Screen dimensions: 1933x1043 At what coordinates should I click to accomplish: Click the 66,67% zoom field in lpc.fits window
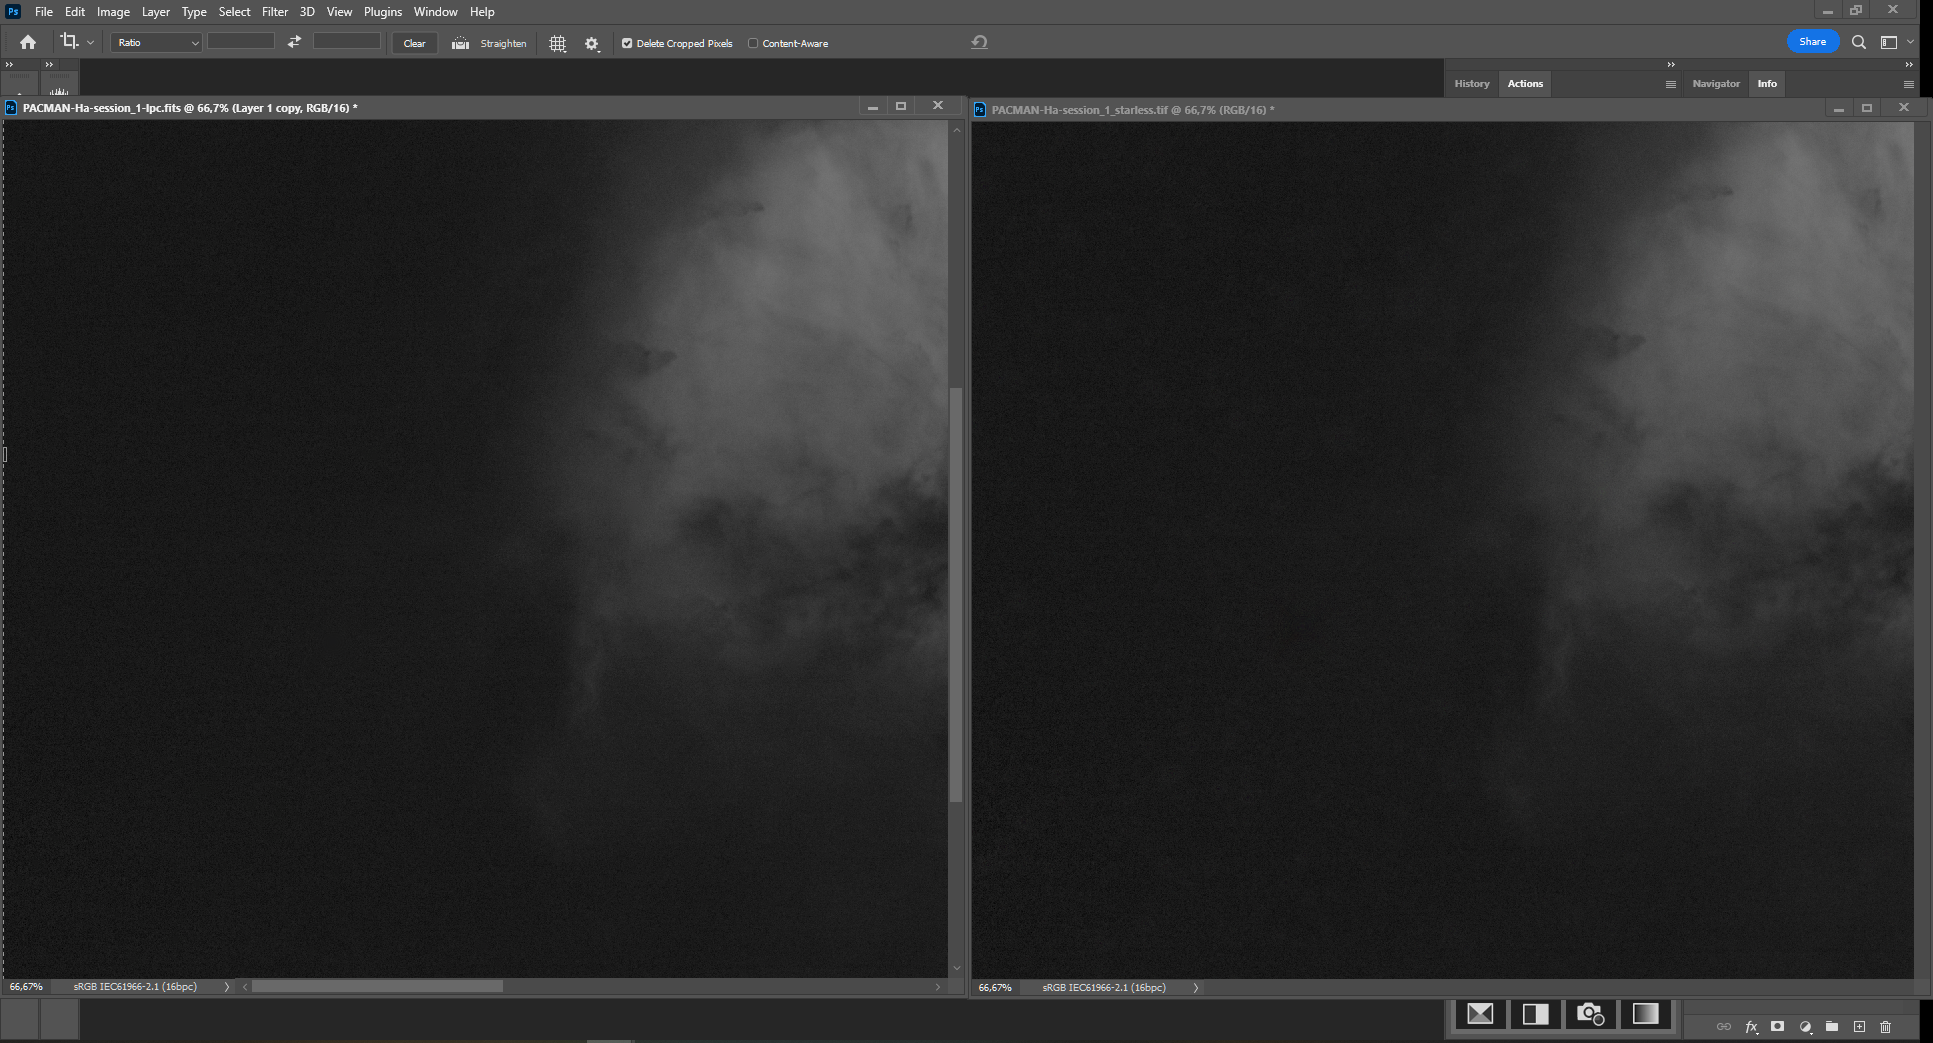pos(26,986)
